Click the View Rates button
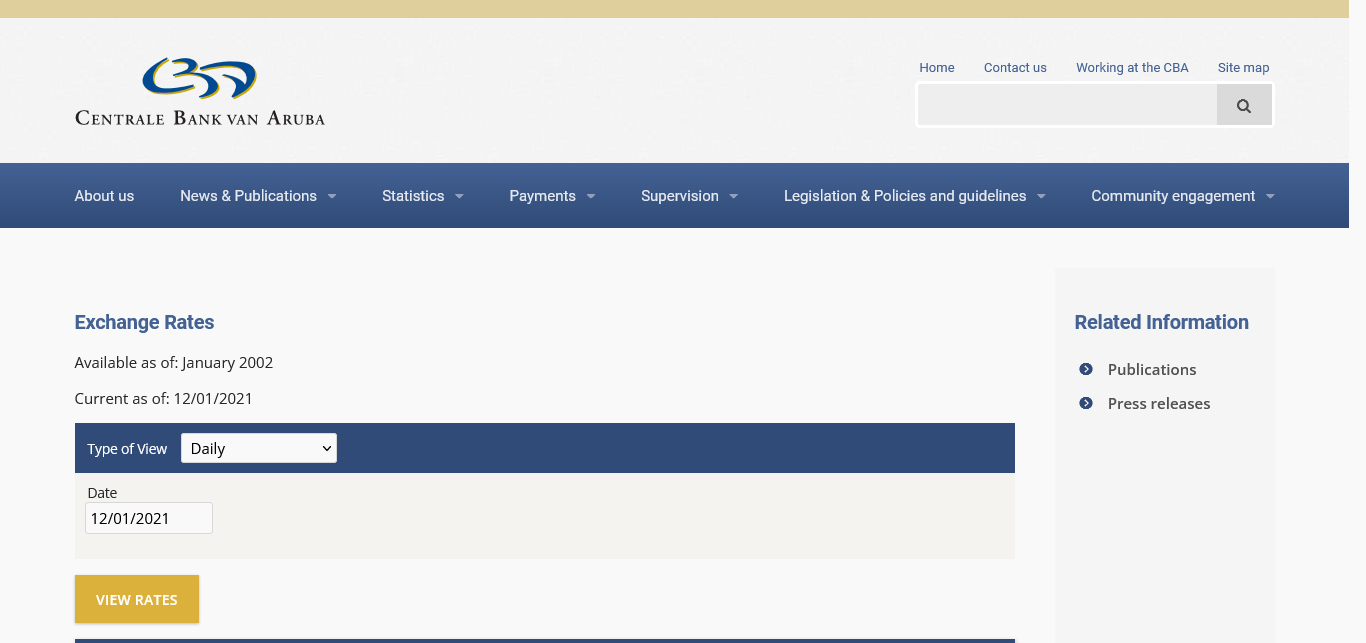 coord(137,599)
